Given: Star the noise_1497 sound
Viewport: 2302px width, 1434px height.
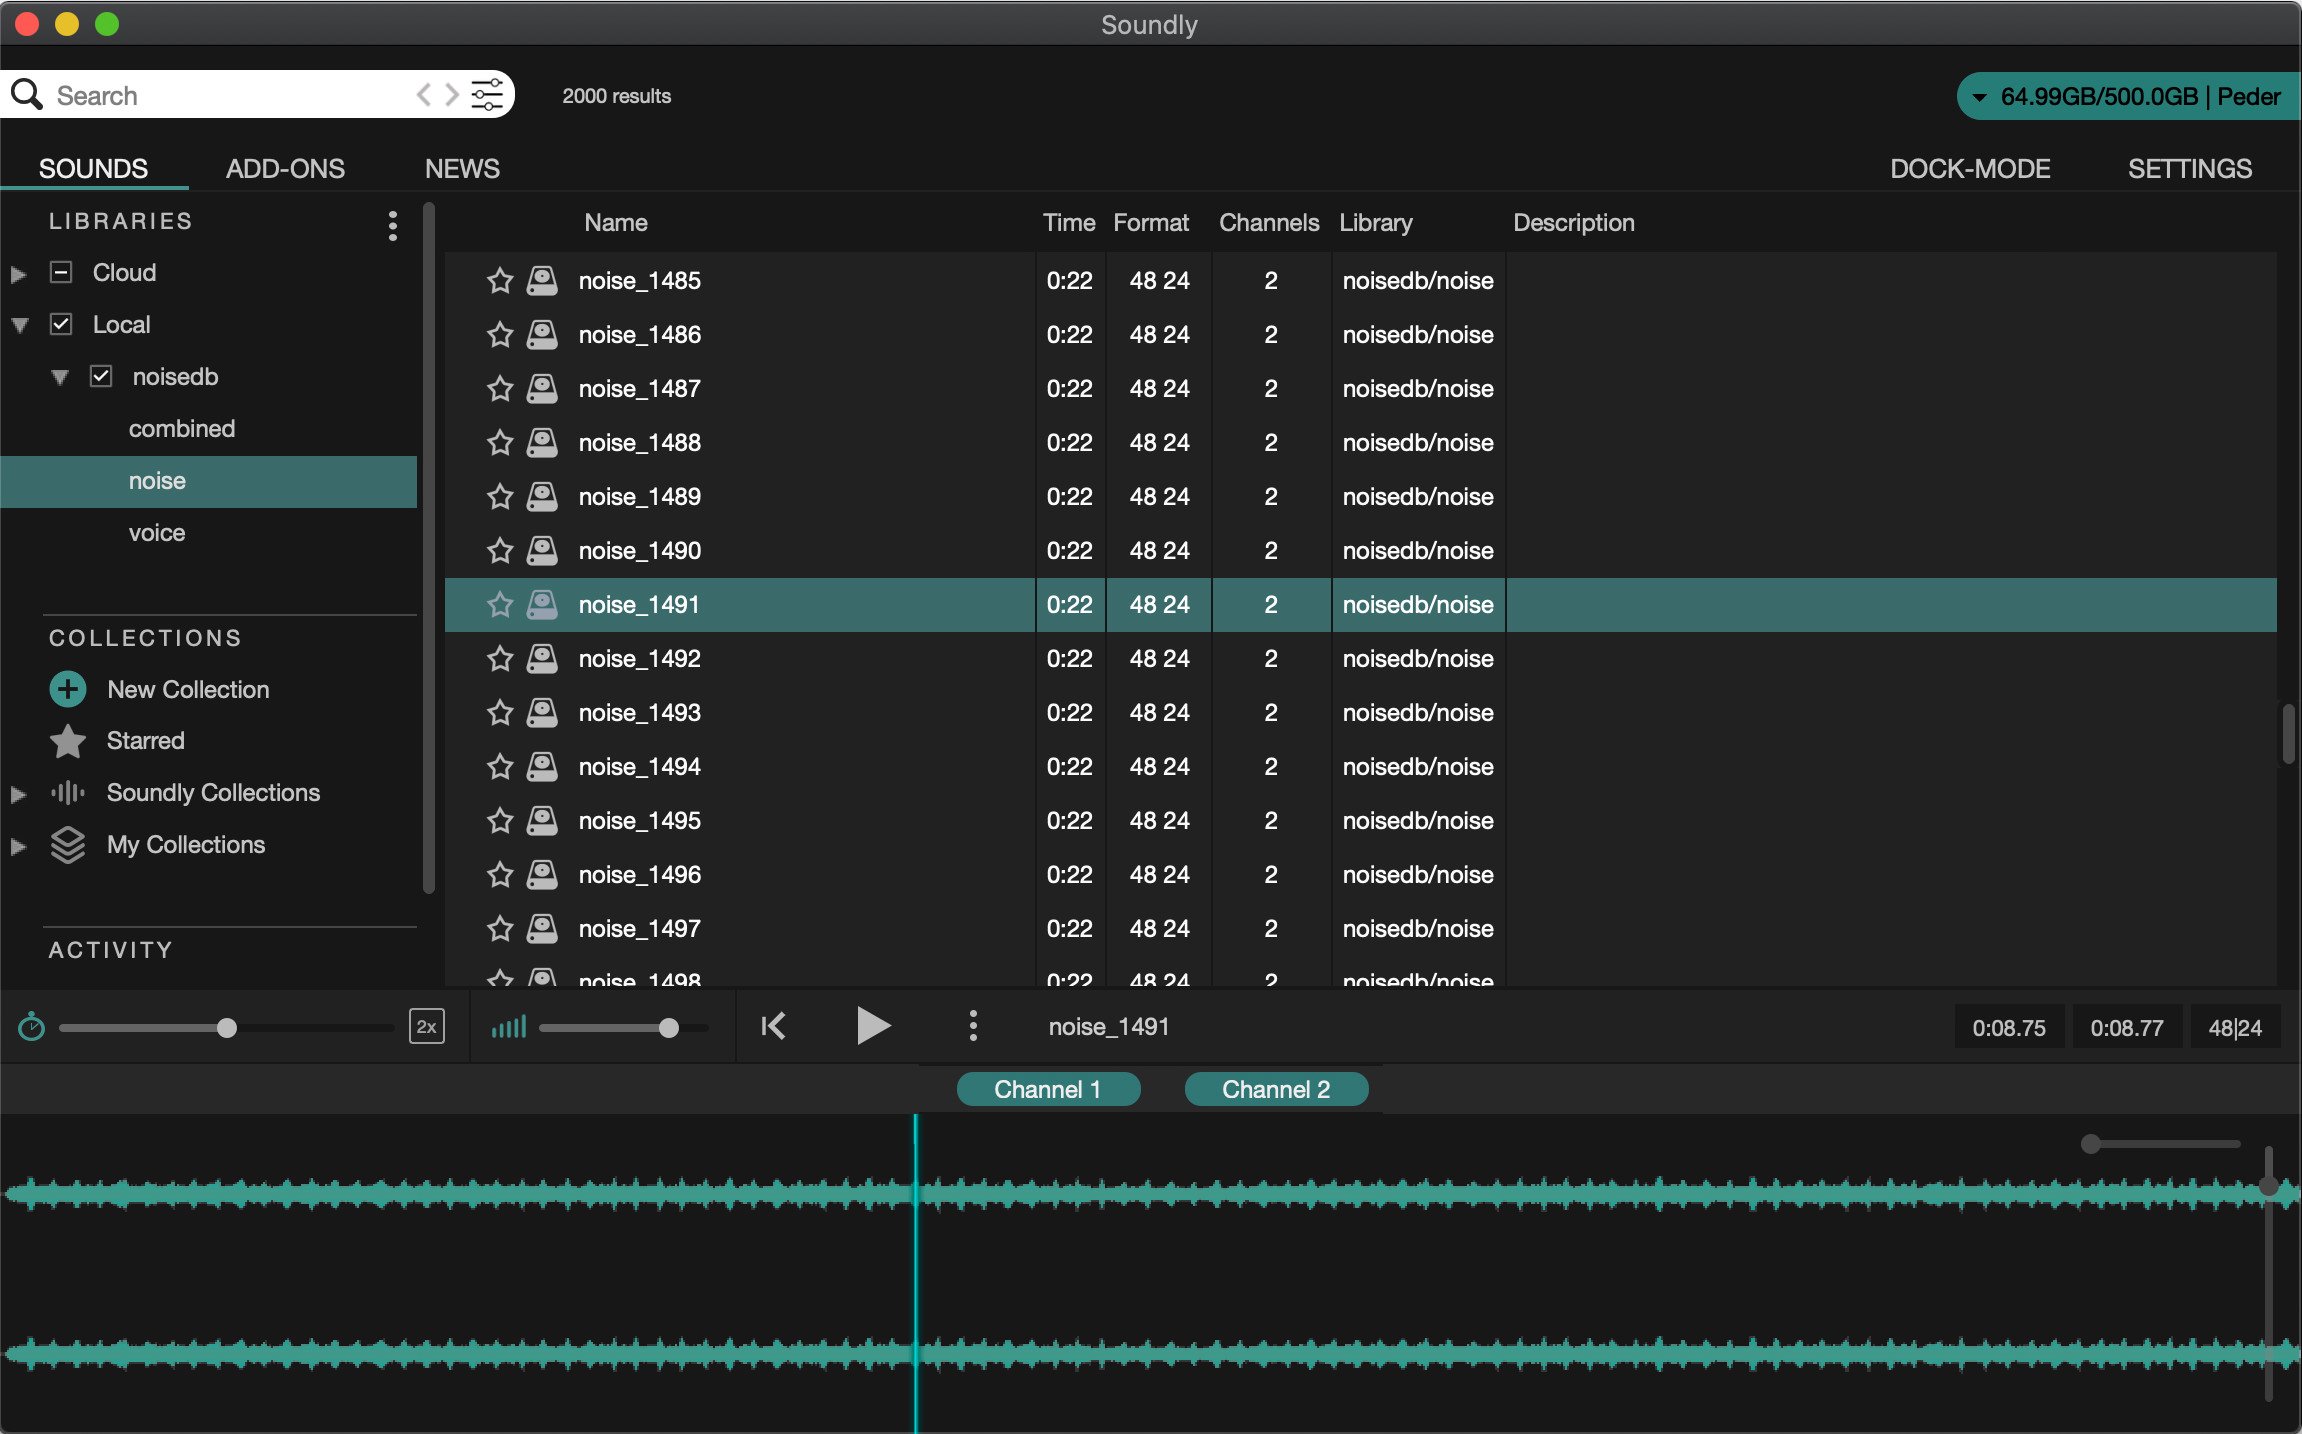Looking at the screenshot, I should point(500,928).
